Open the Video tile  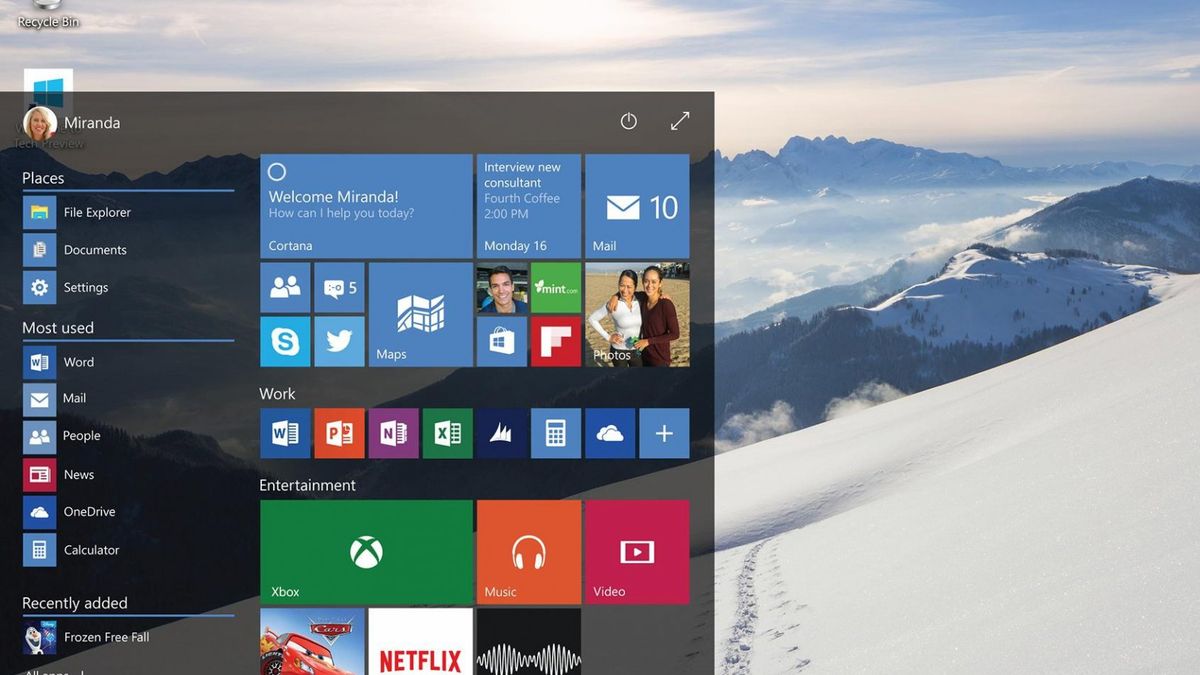coord(637,552)
